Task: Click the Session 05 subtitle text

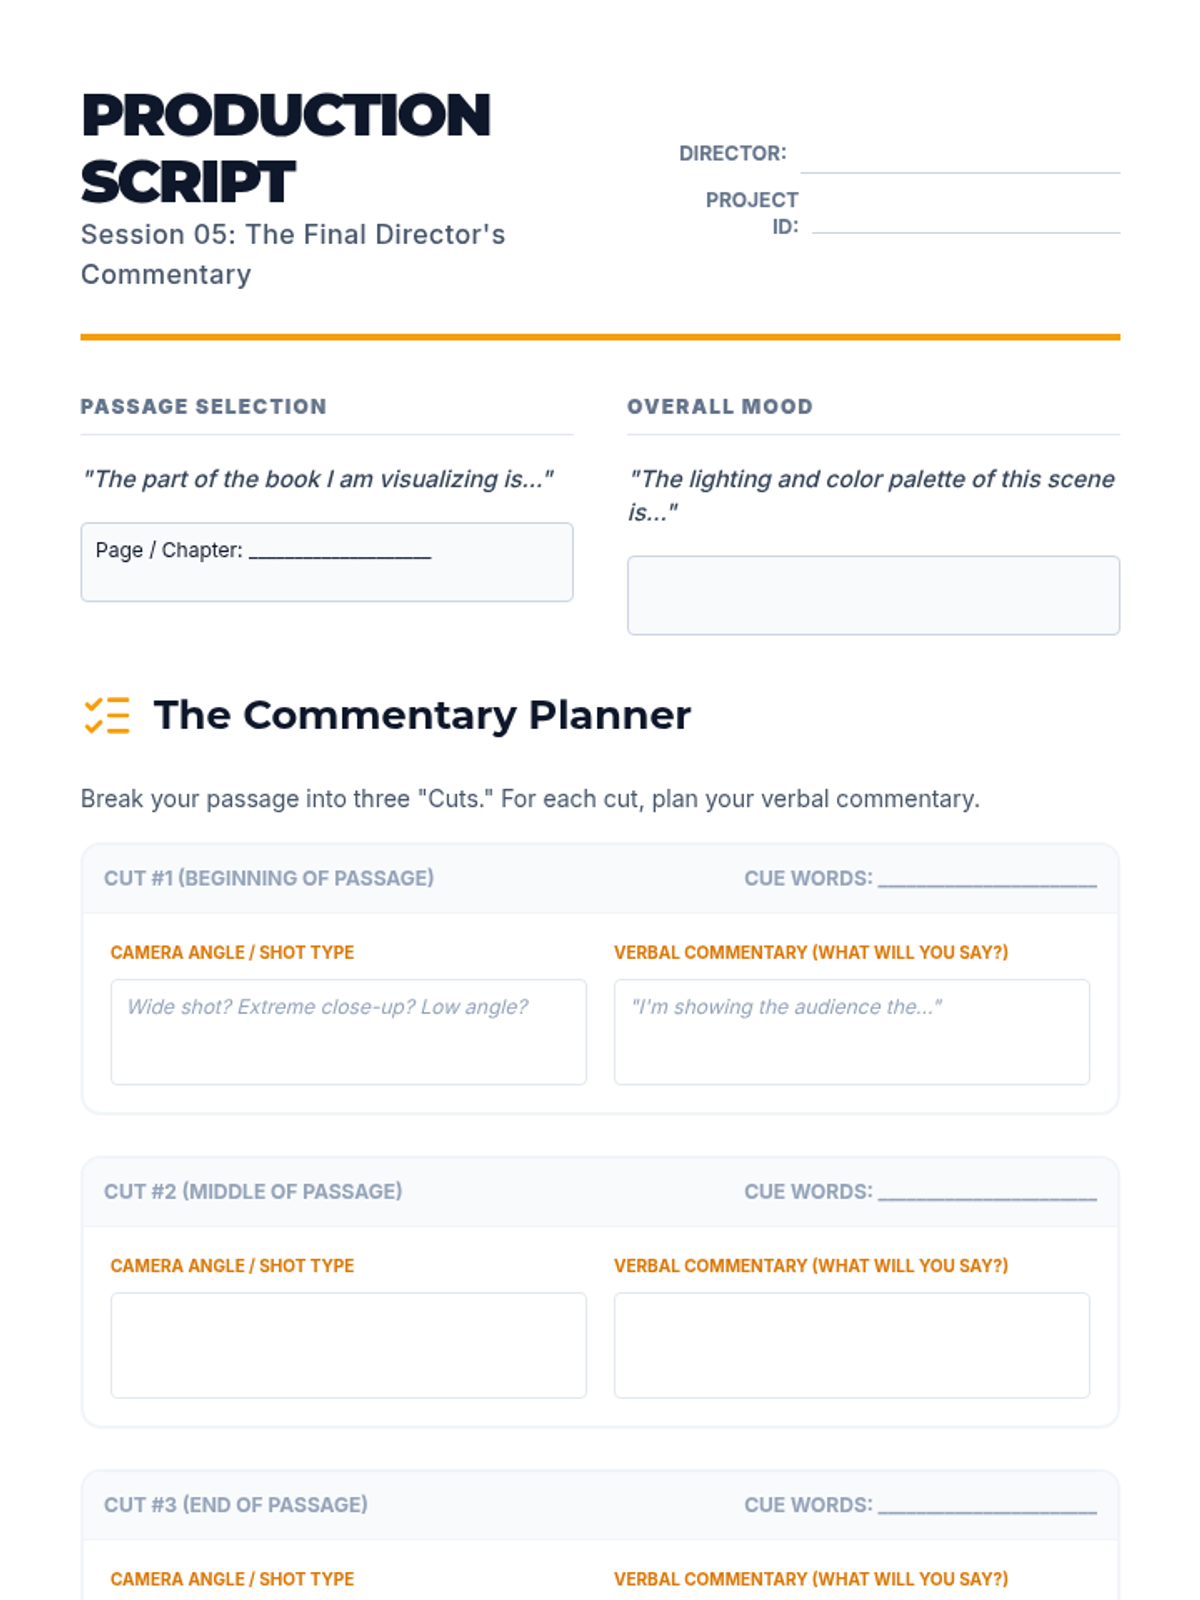Action: 293,254
